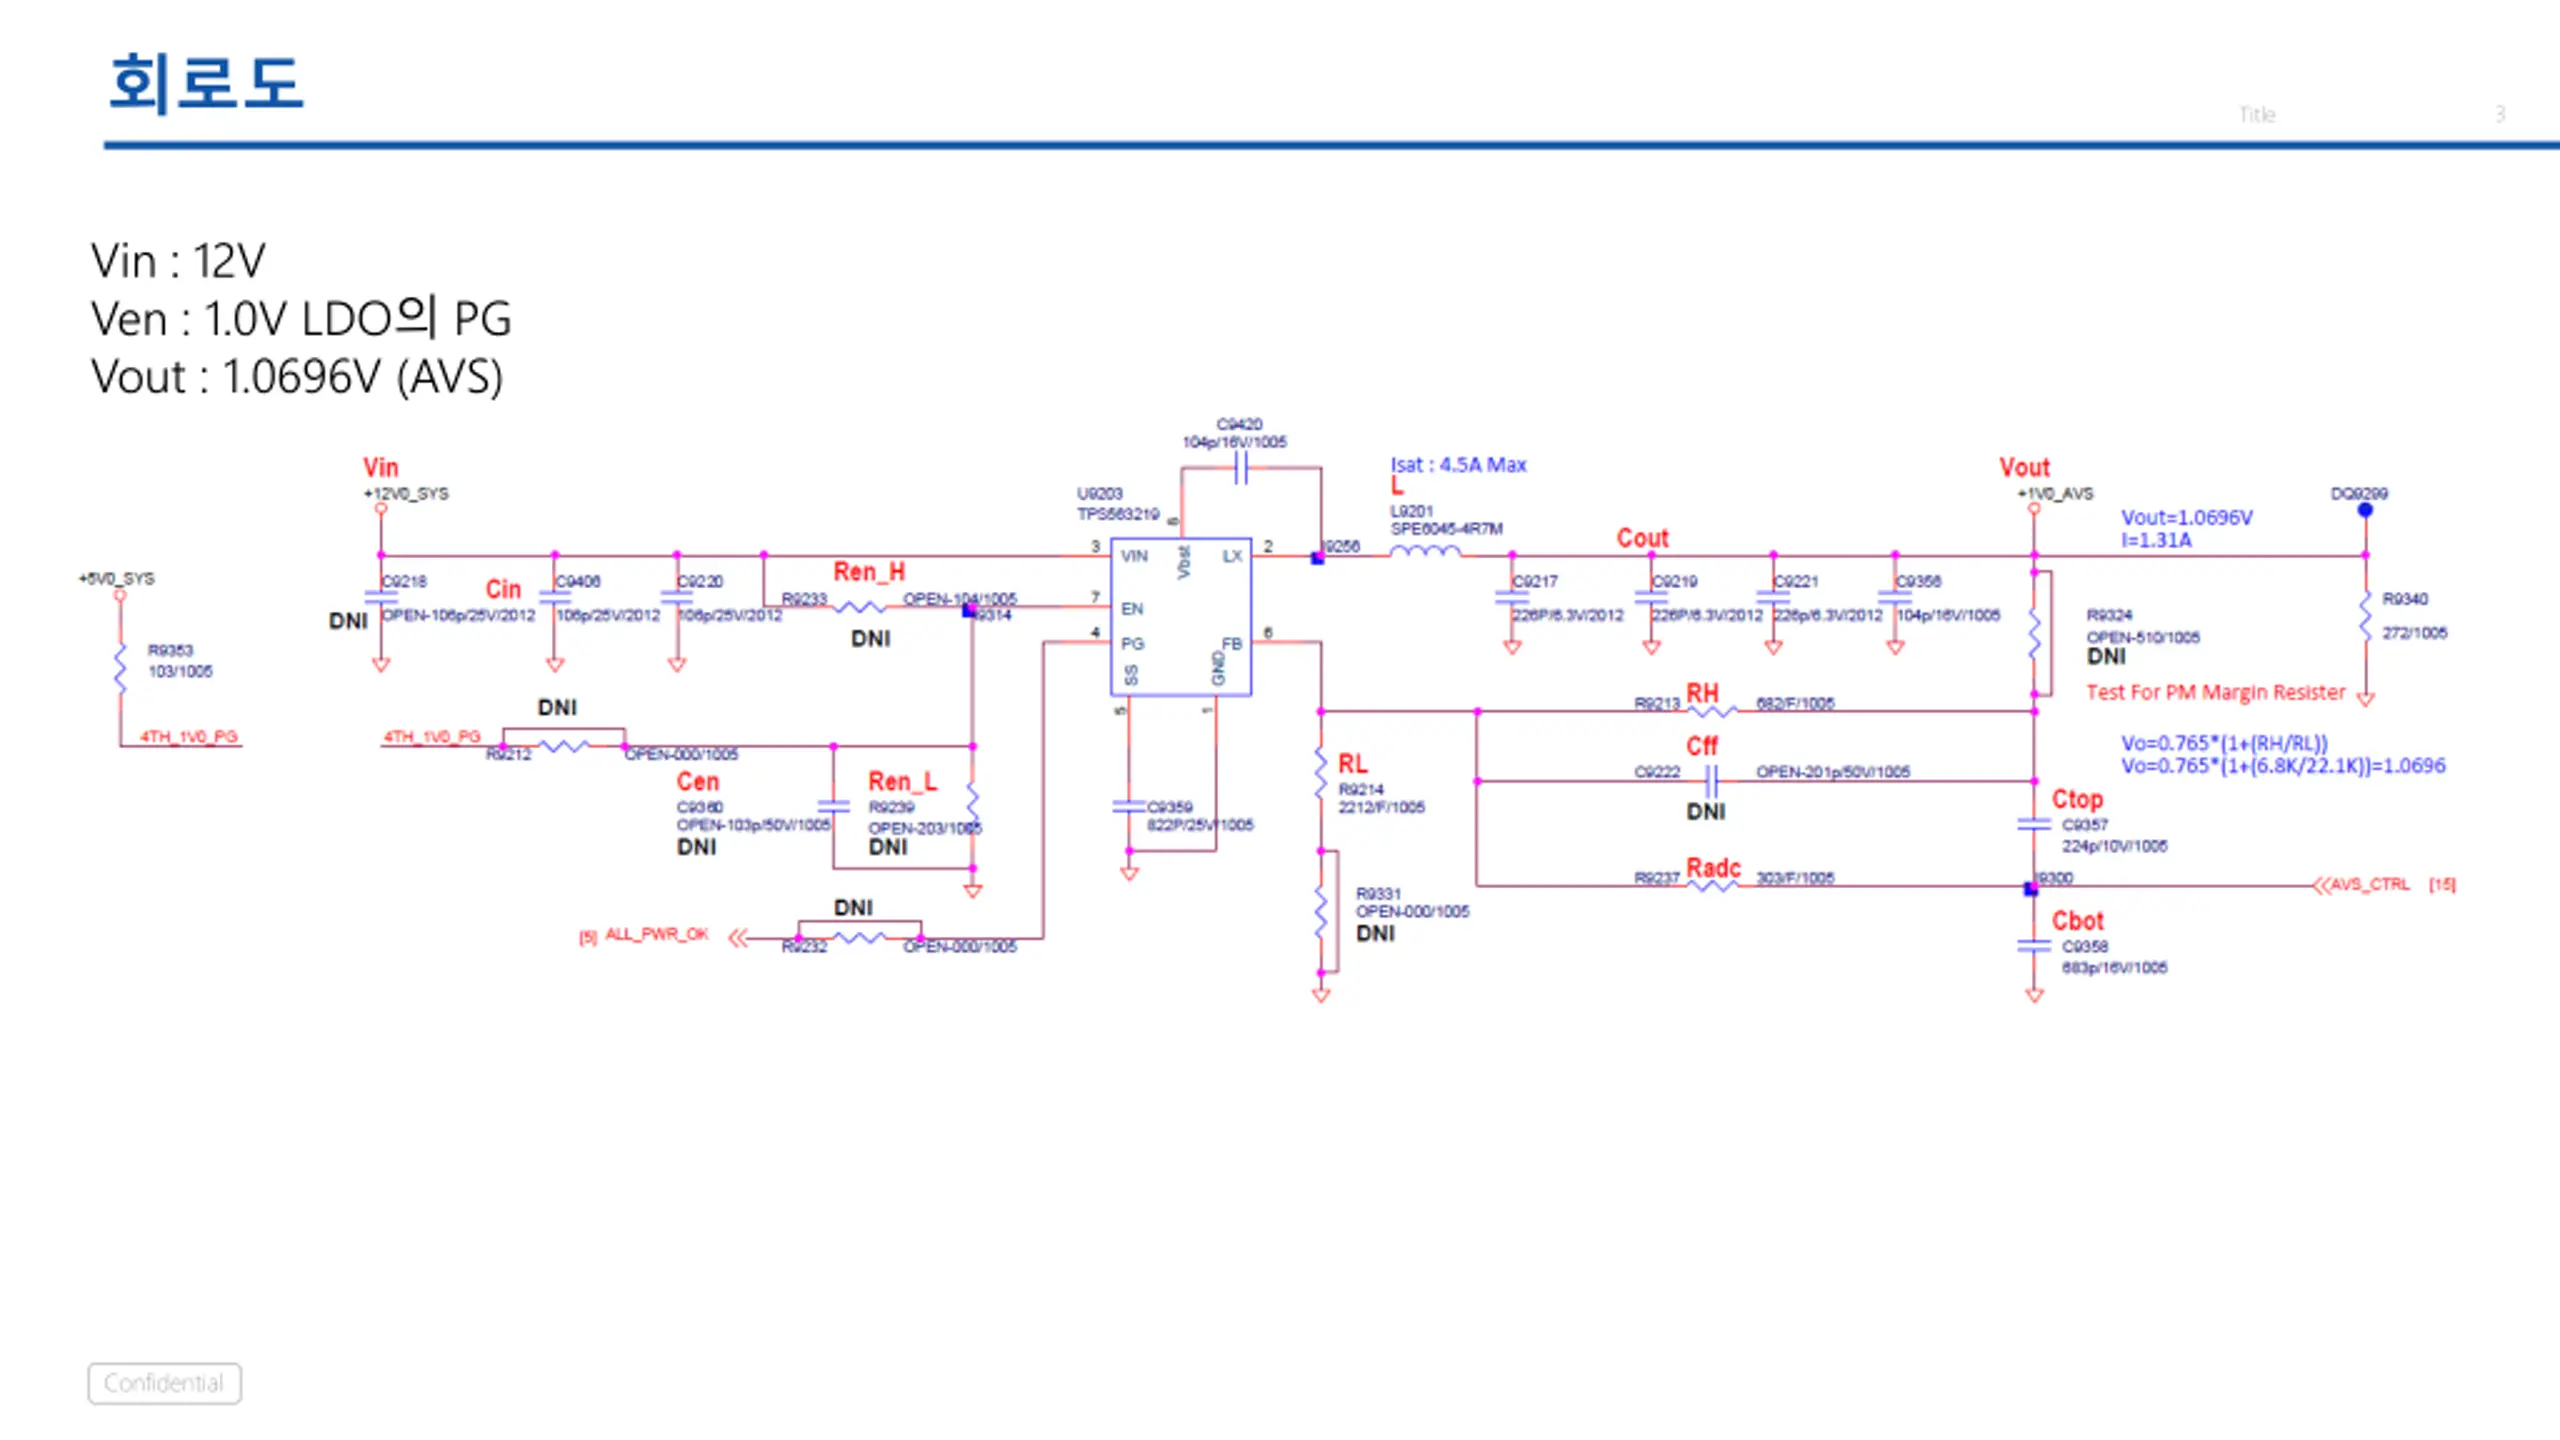Click the red Vout label

click(x=2024, y=467)
